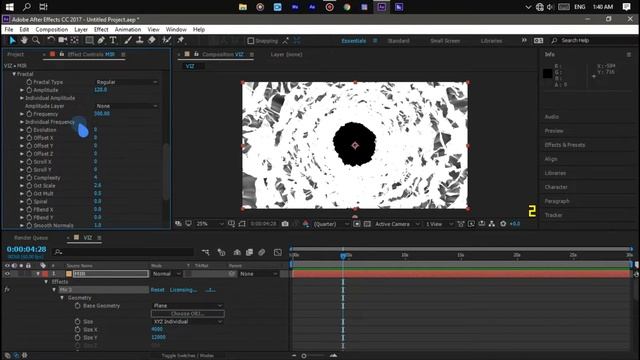Select the Pan Behind anchor point tool
This screenshot has width=640, height=360.
(75, 40)
